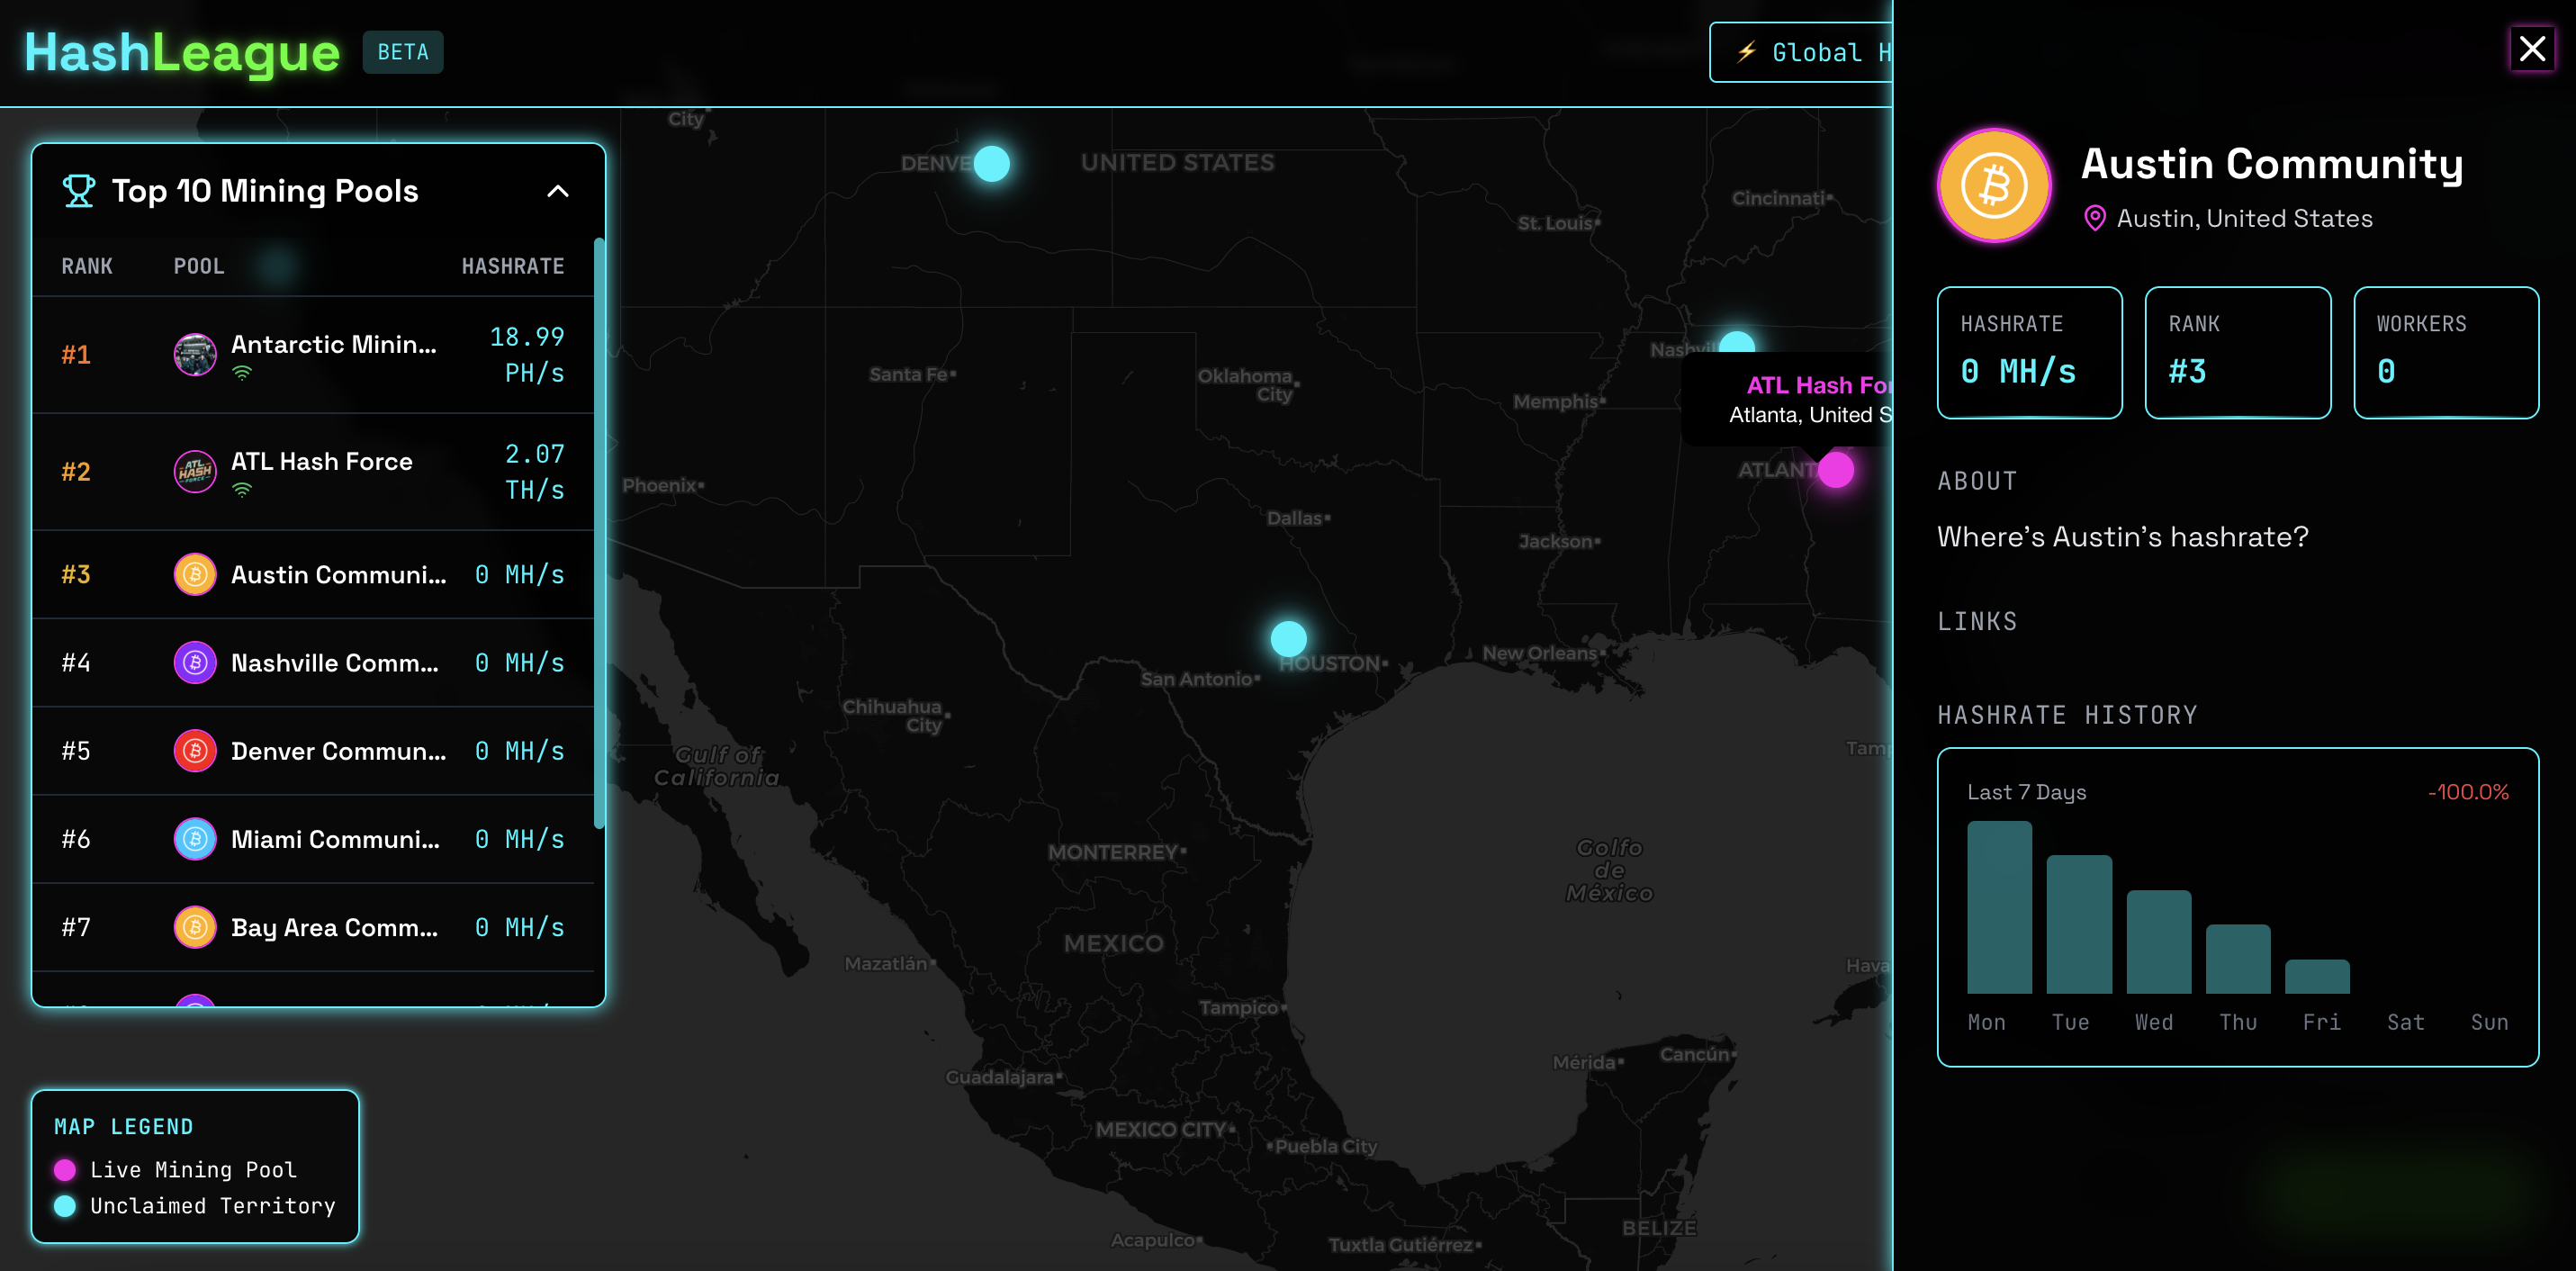Click the cyan Denver territory map marker
Image resolution: width=2576 pixels, height=1271 pixels.
(991, 163)
